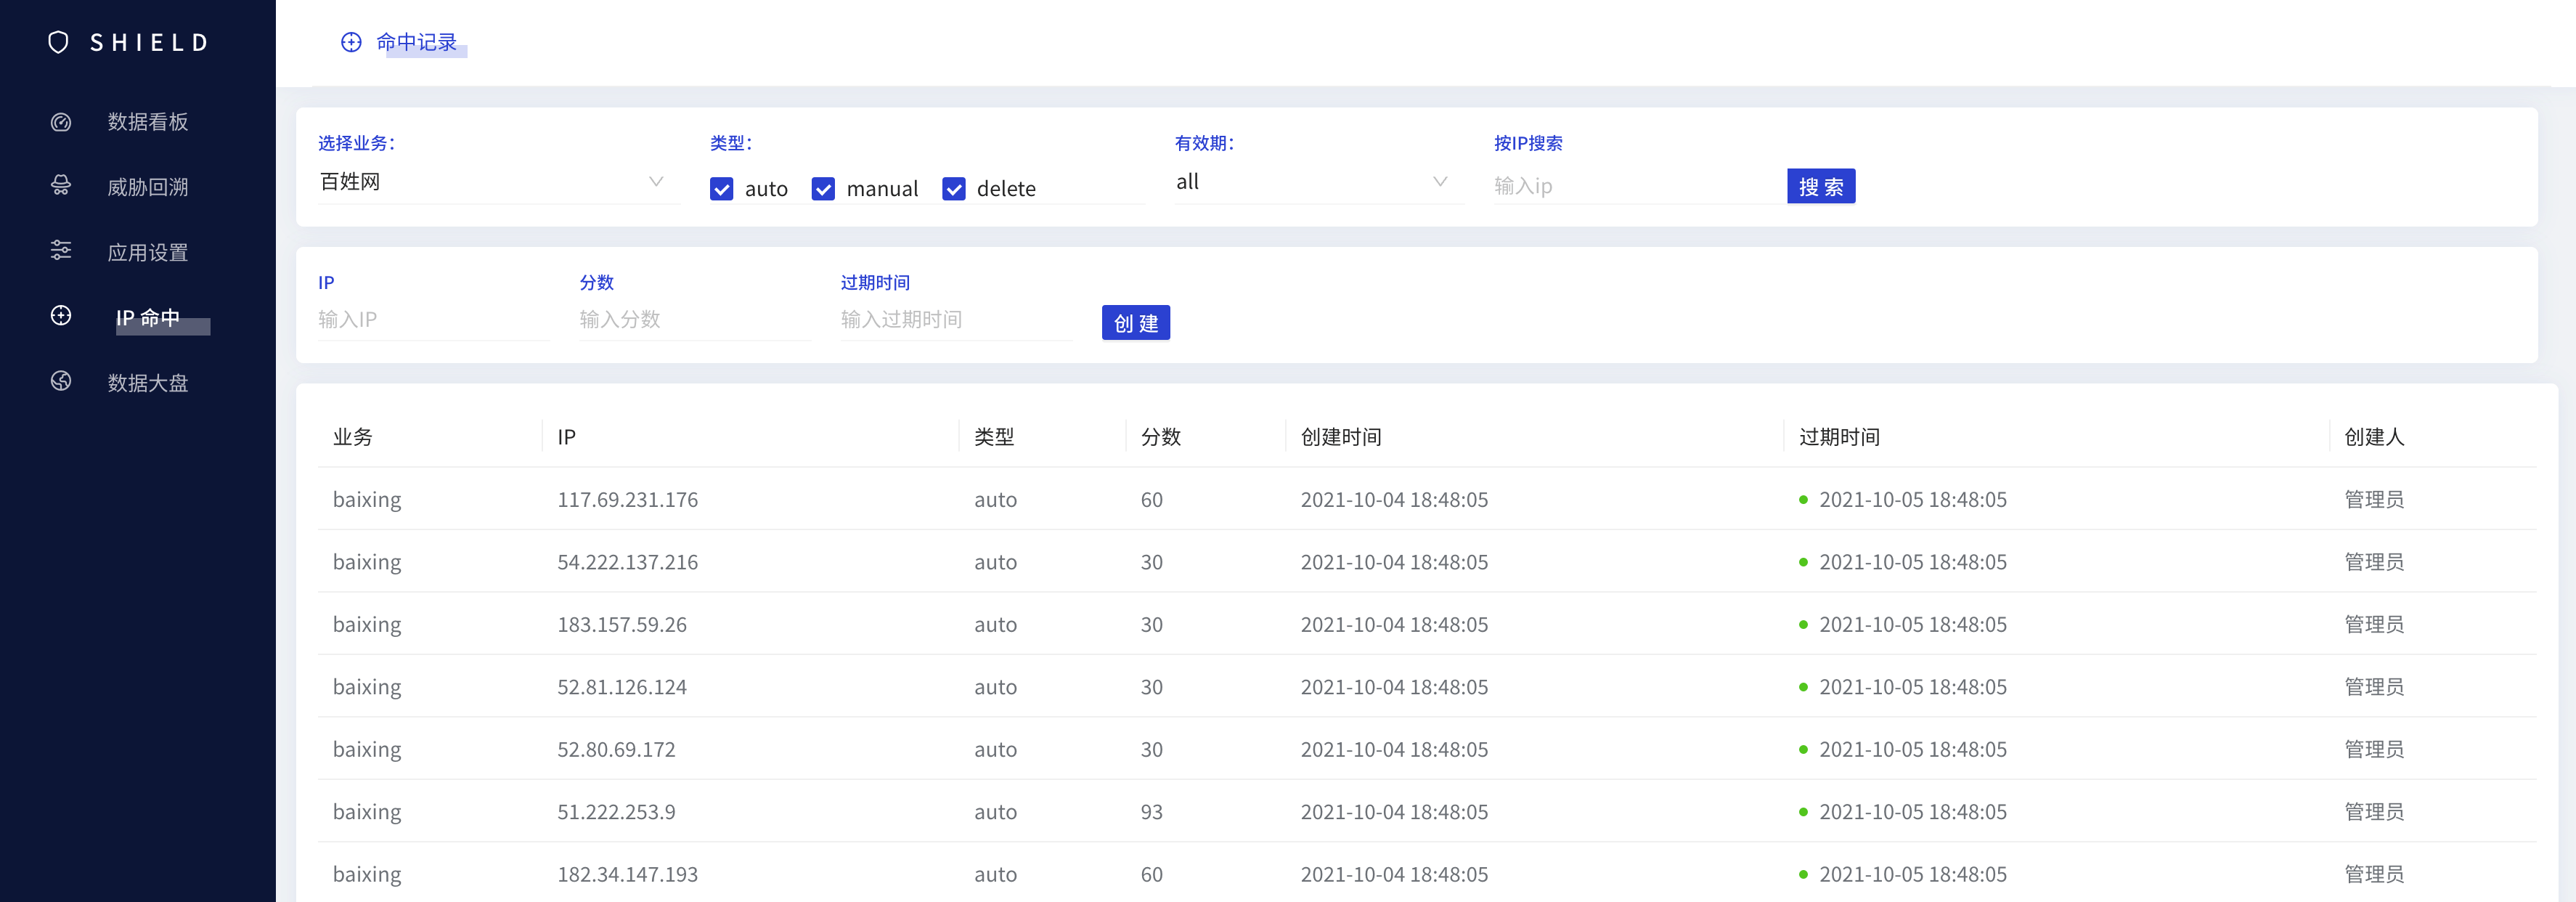Click the 应用设置 sliders icon
2576x902 pixels.
pyautogui.click(x=61, y=251)
